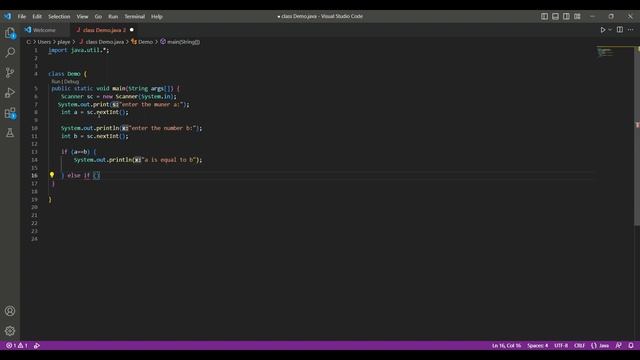Open the Run menu
Screen dimensions: 640x360
pyautogui.click(x=113, y=16)
